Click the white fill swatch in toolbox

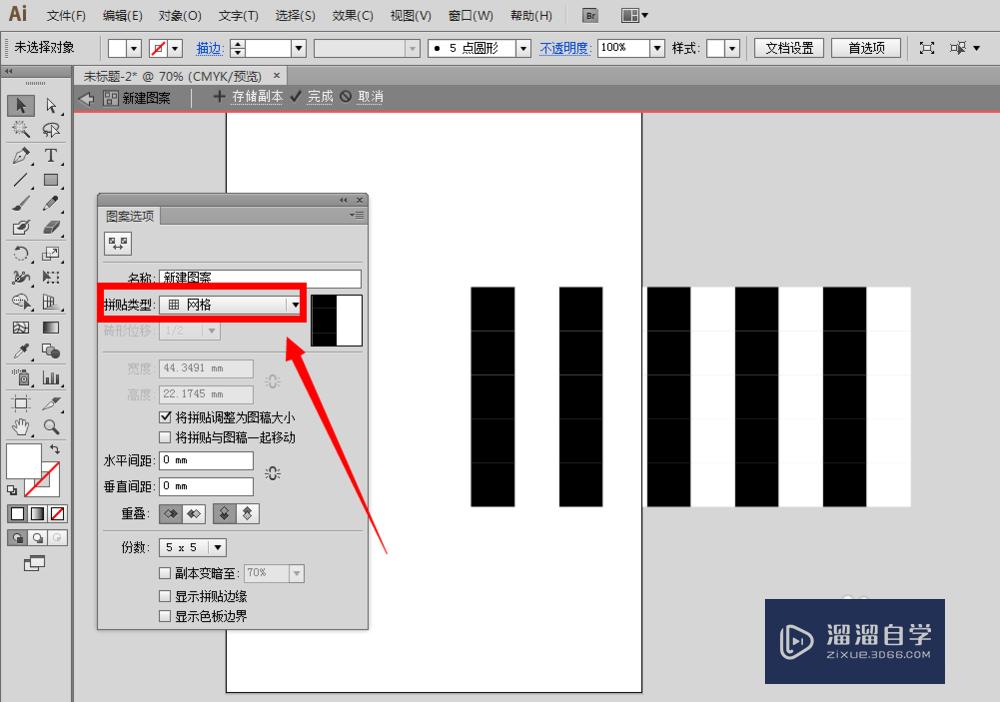[24, 461]
